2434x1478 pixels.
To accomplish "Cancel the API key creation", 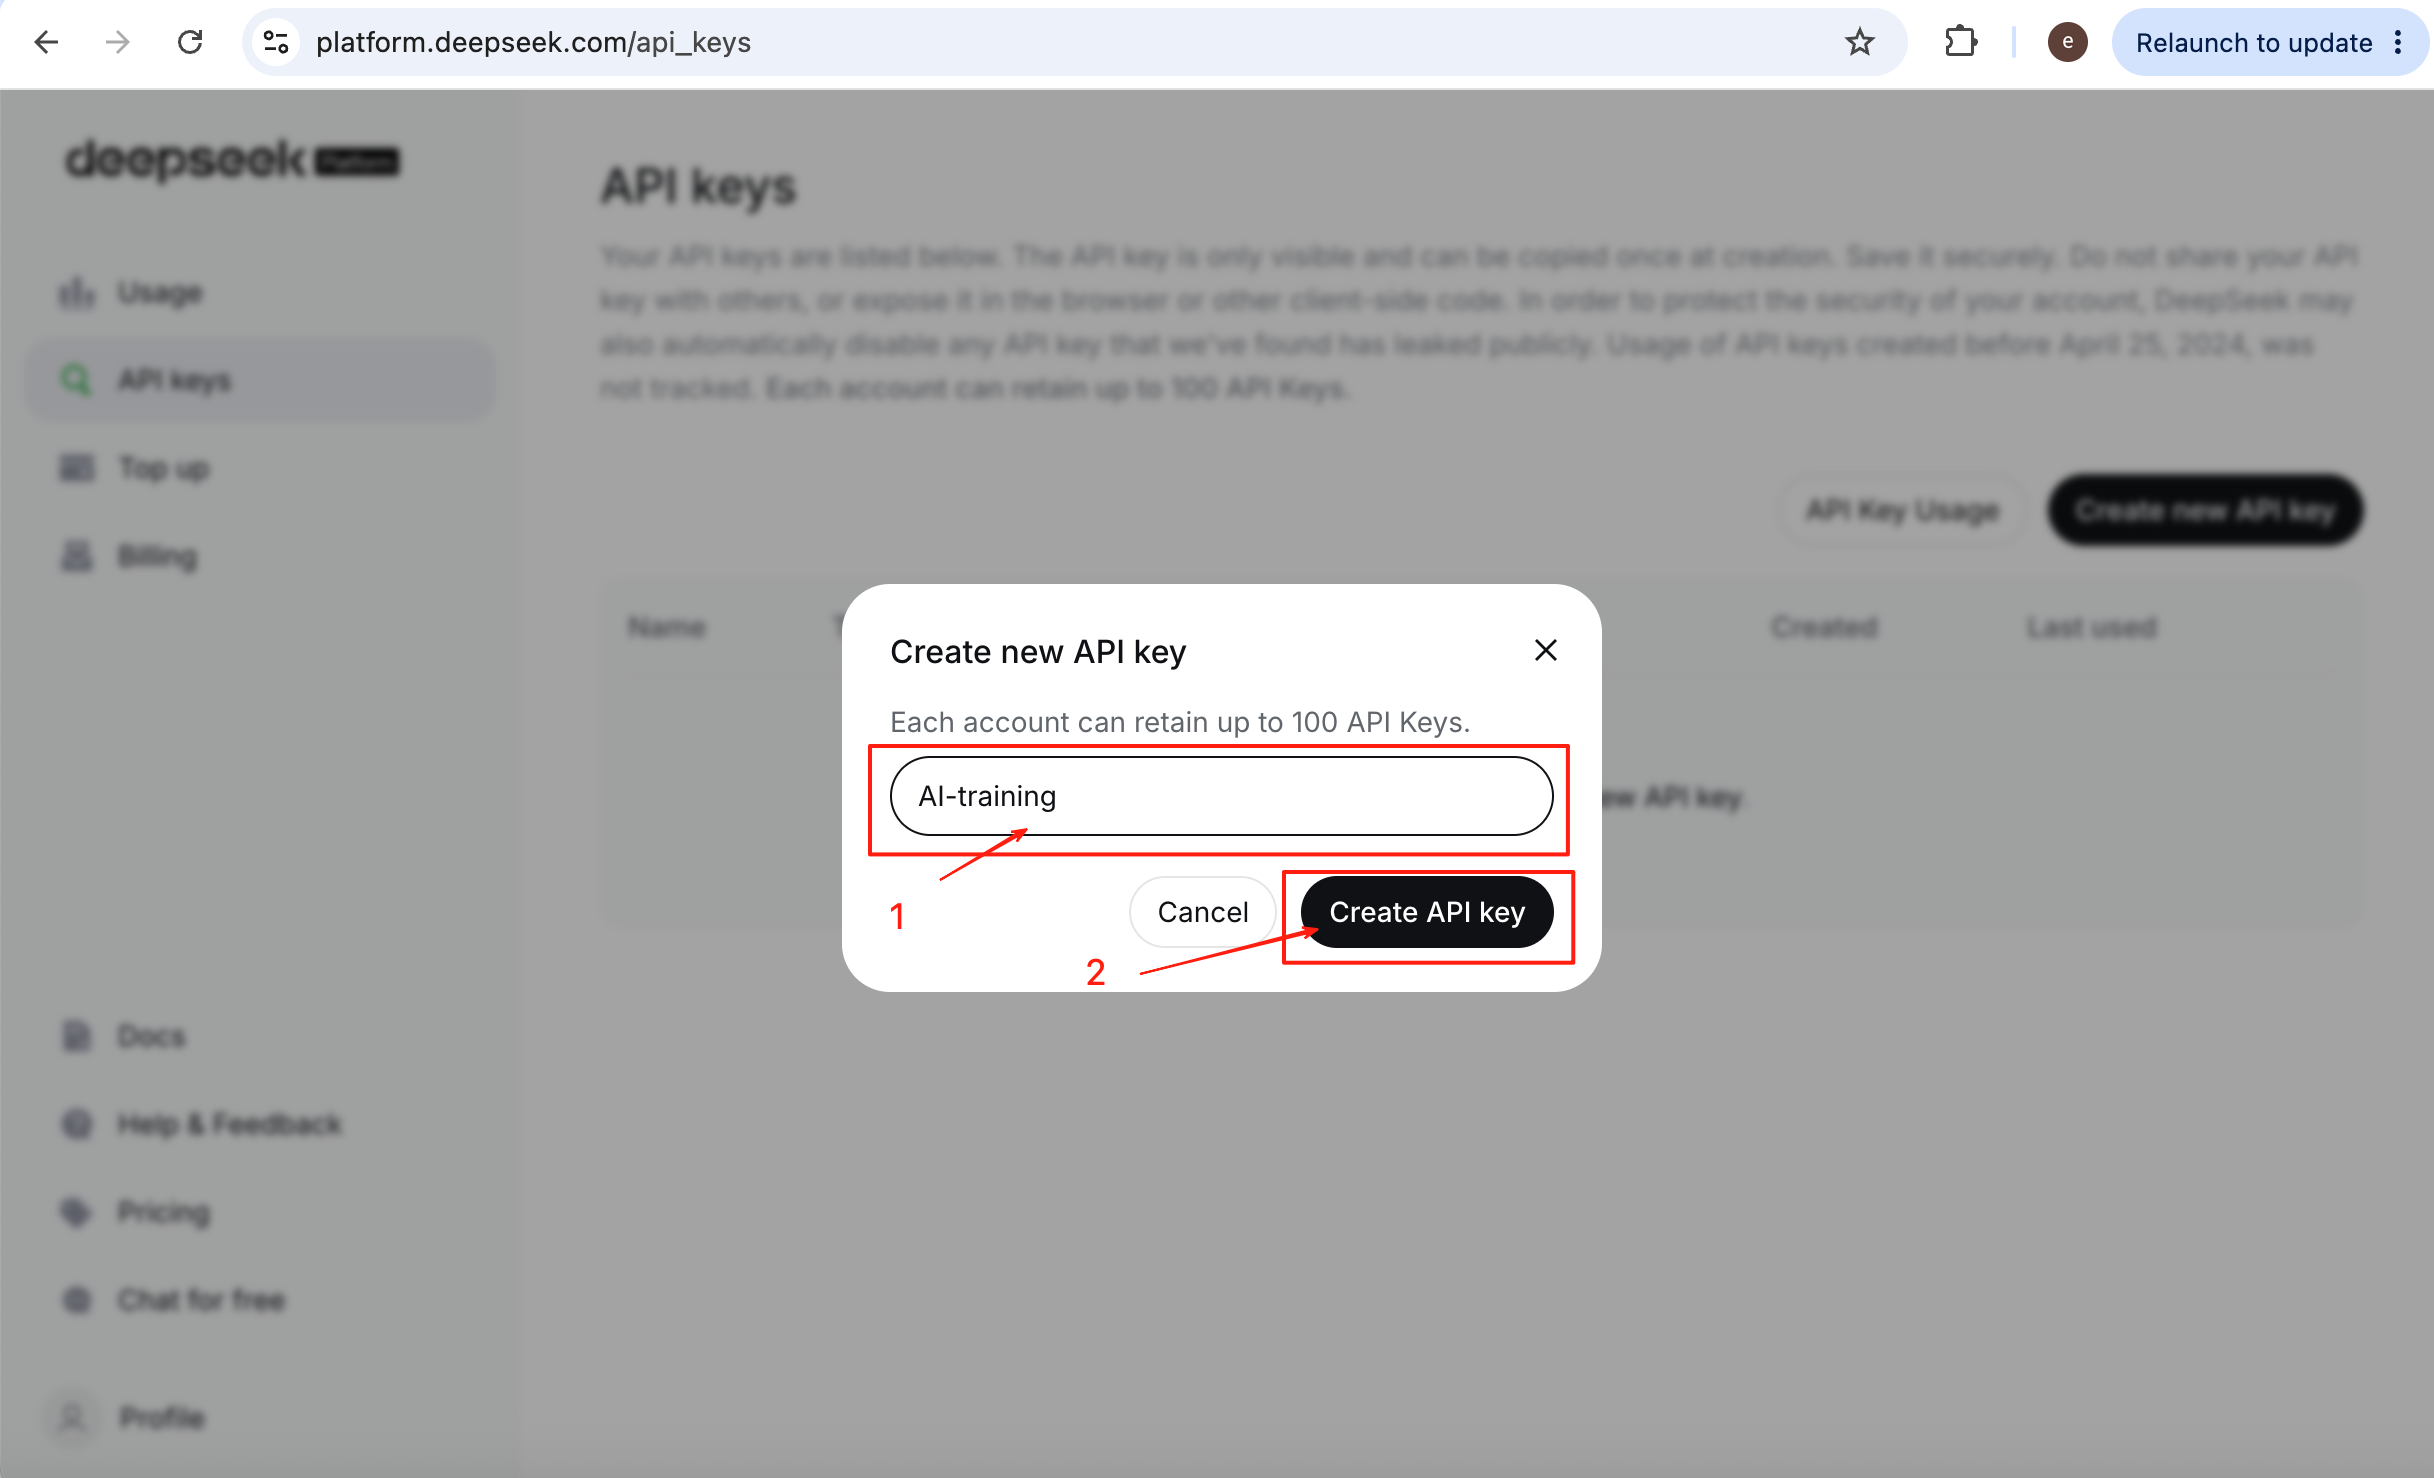I will point(1203,912).
